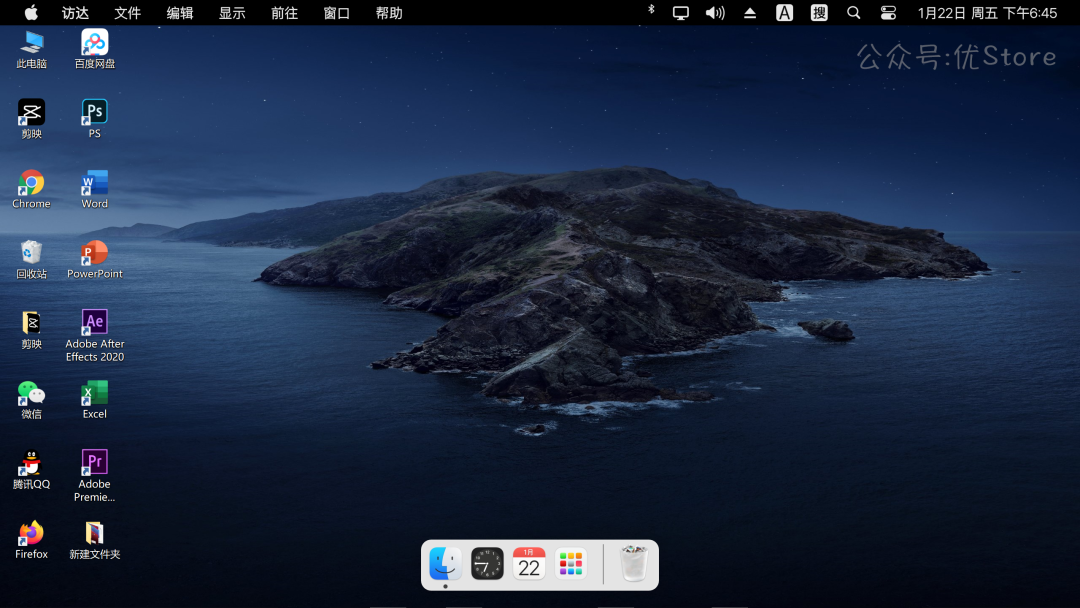
Task: Open the 腾讯QQ desktop shortcut
Action: [x=31, y=470]
